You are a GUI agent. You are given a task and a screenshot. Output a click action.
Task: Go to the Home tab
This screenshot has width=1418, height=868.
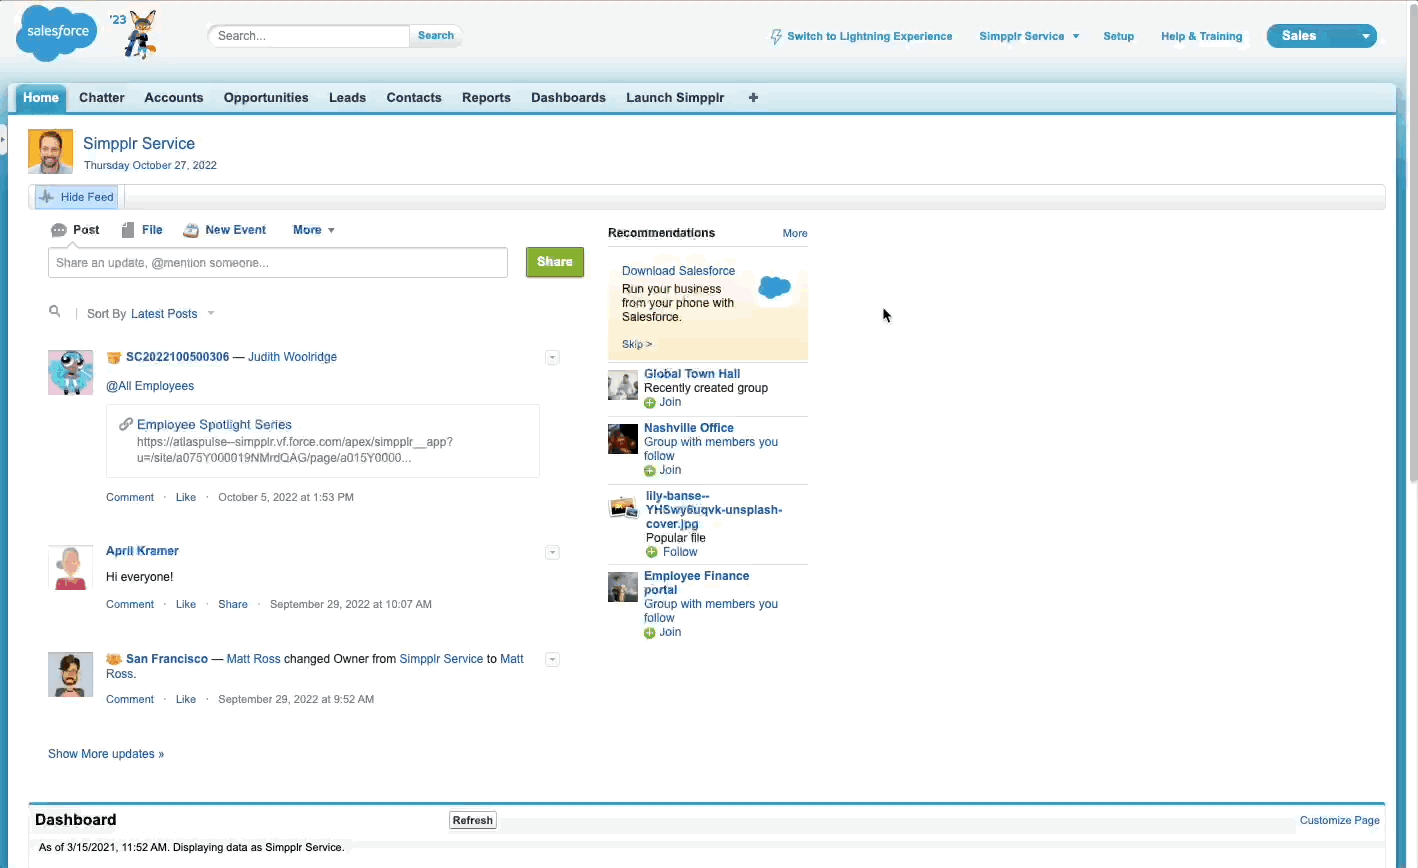tap(41, 97)
